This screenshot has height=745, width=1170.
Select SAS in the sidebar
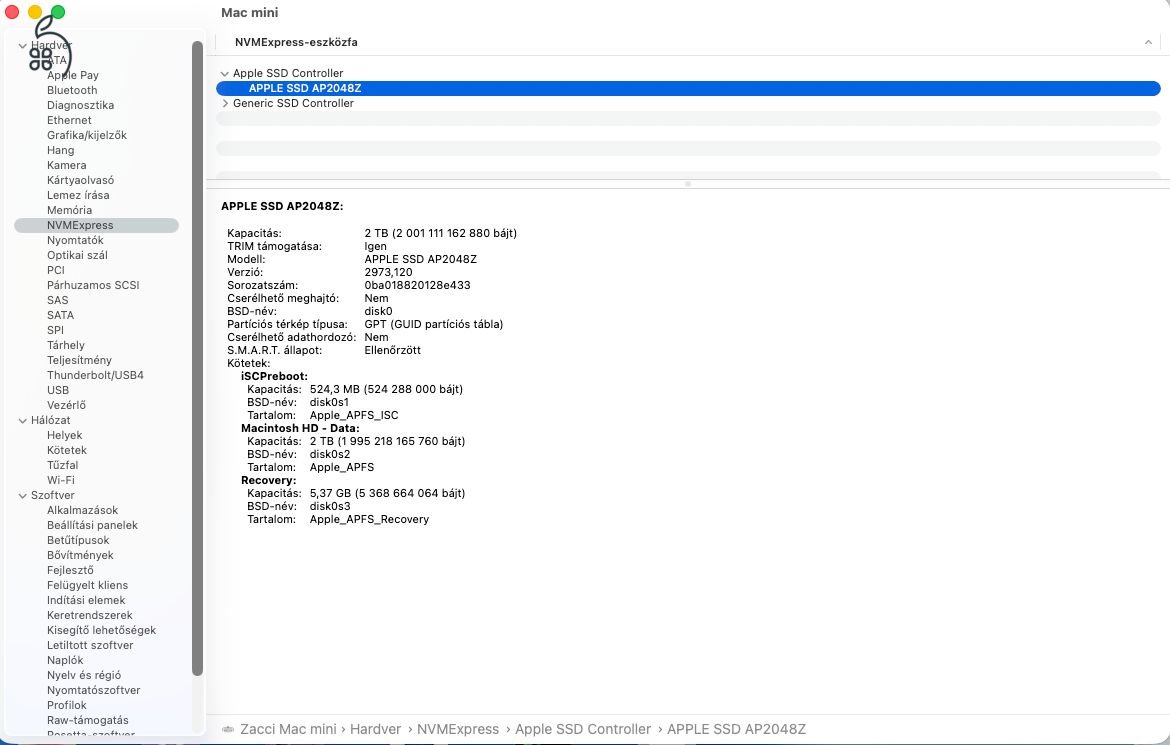(x=57, y=299)
